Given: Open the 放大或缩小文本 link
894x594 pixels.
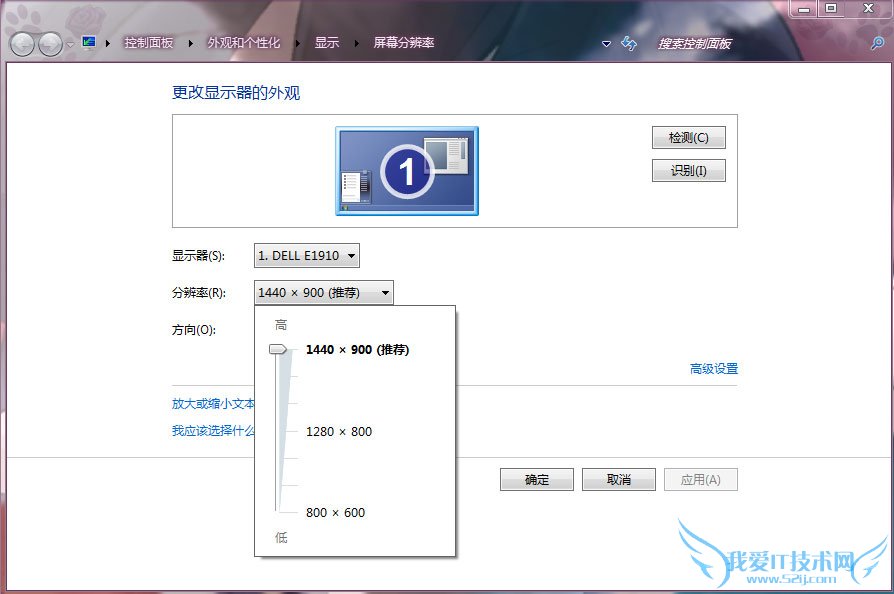Looking at the screenshot, I should [x=213, y=404].
